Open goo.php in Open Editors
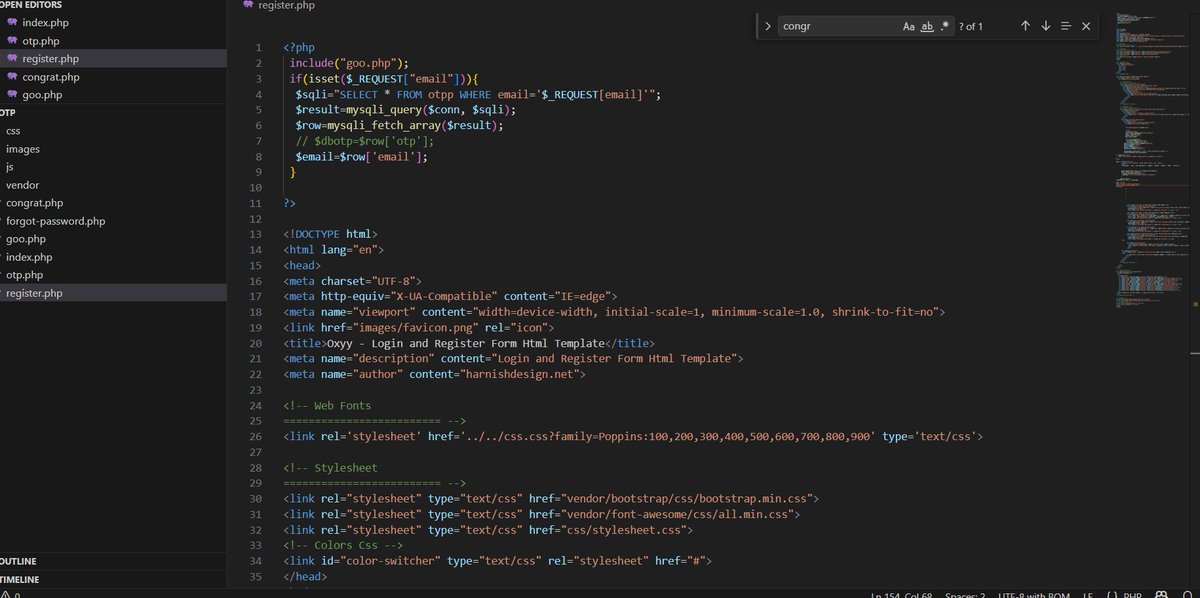This screenshot has height=598, width=1200. tap(42, 94)
